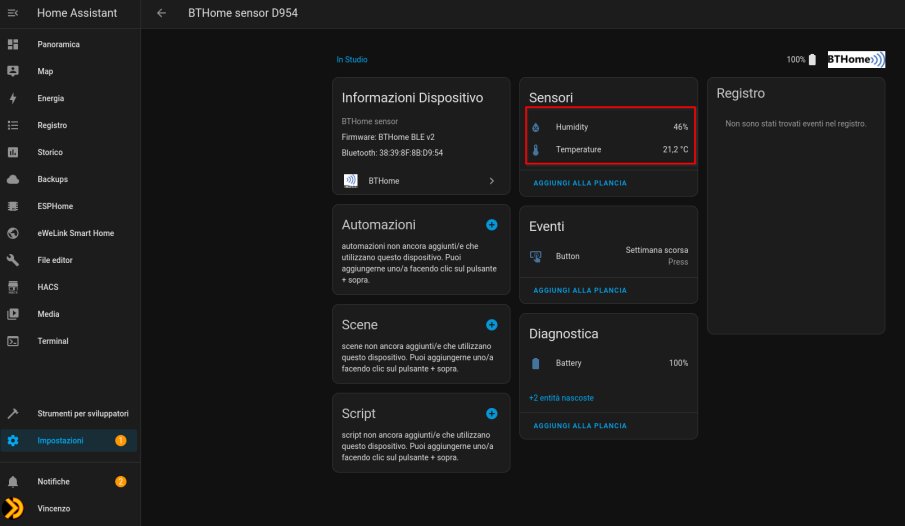
Task: Click Aggiungi alla plancia under Sensori
Action: [579, 183]
